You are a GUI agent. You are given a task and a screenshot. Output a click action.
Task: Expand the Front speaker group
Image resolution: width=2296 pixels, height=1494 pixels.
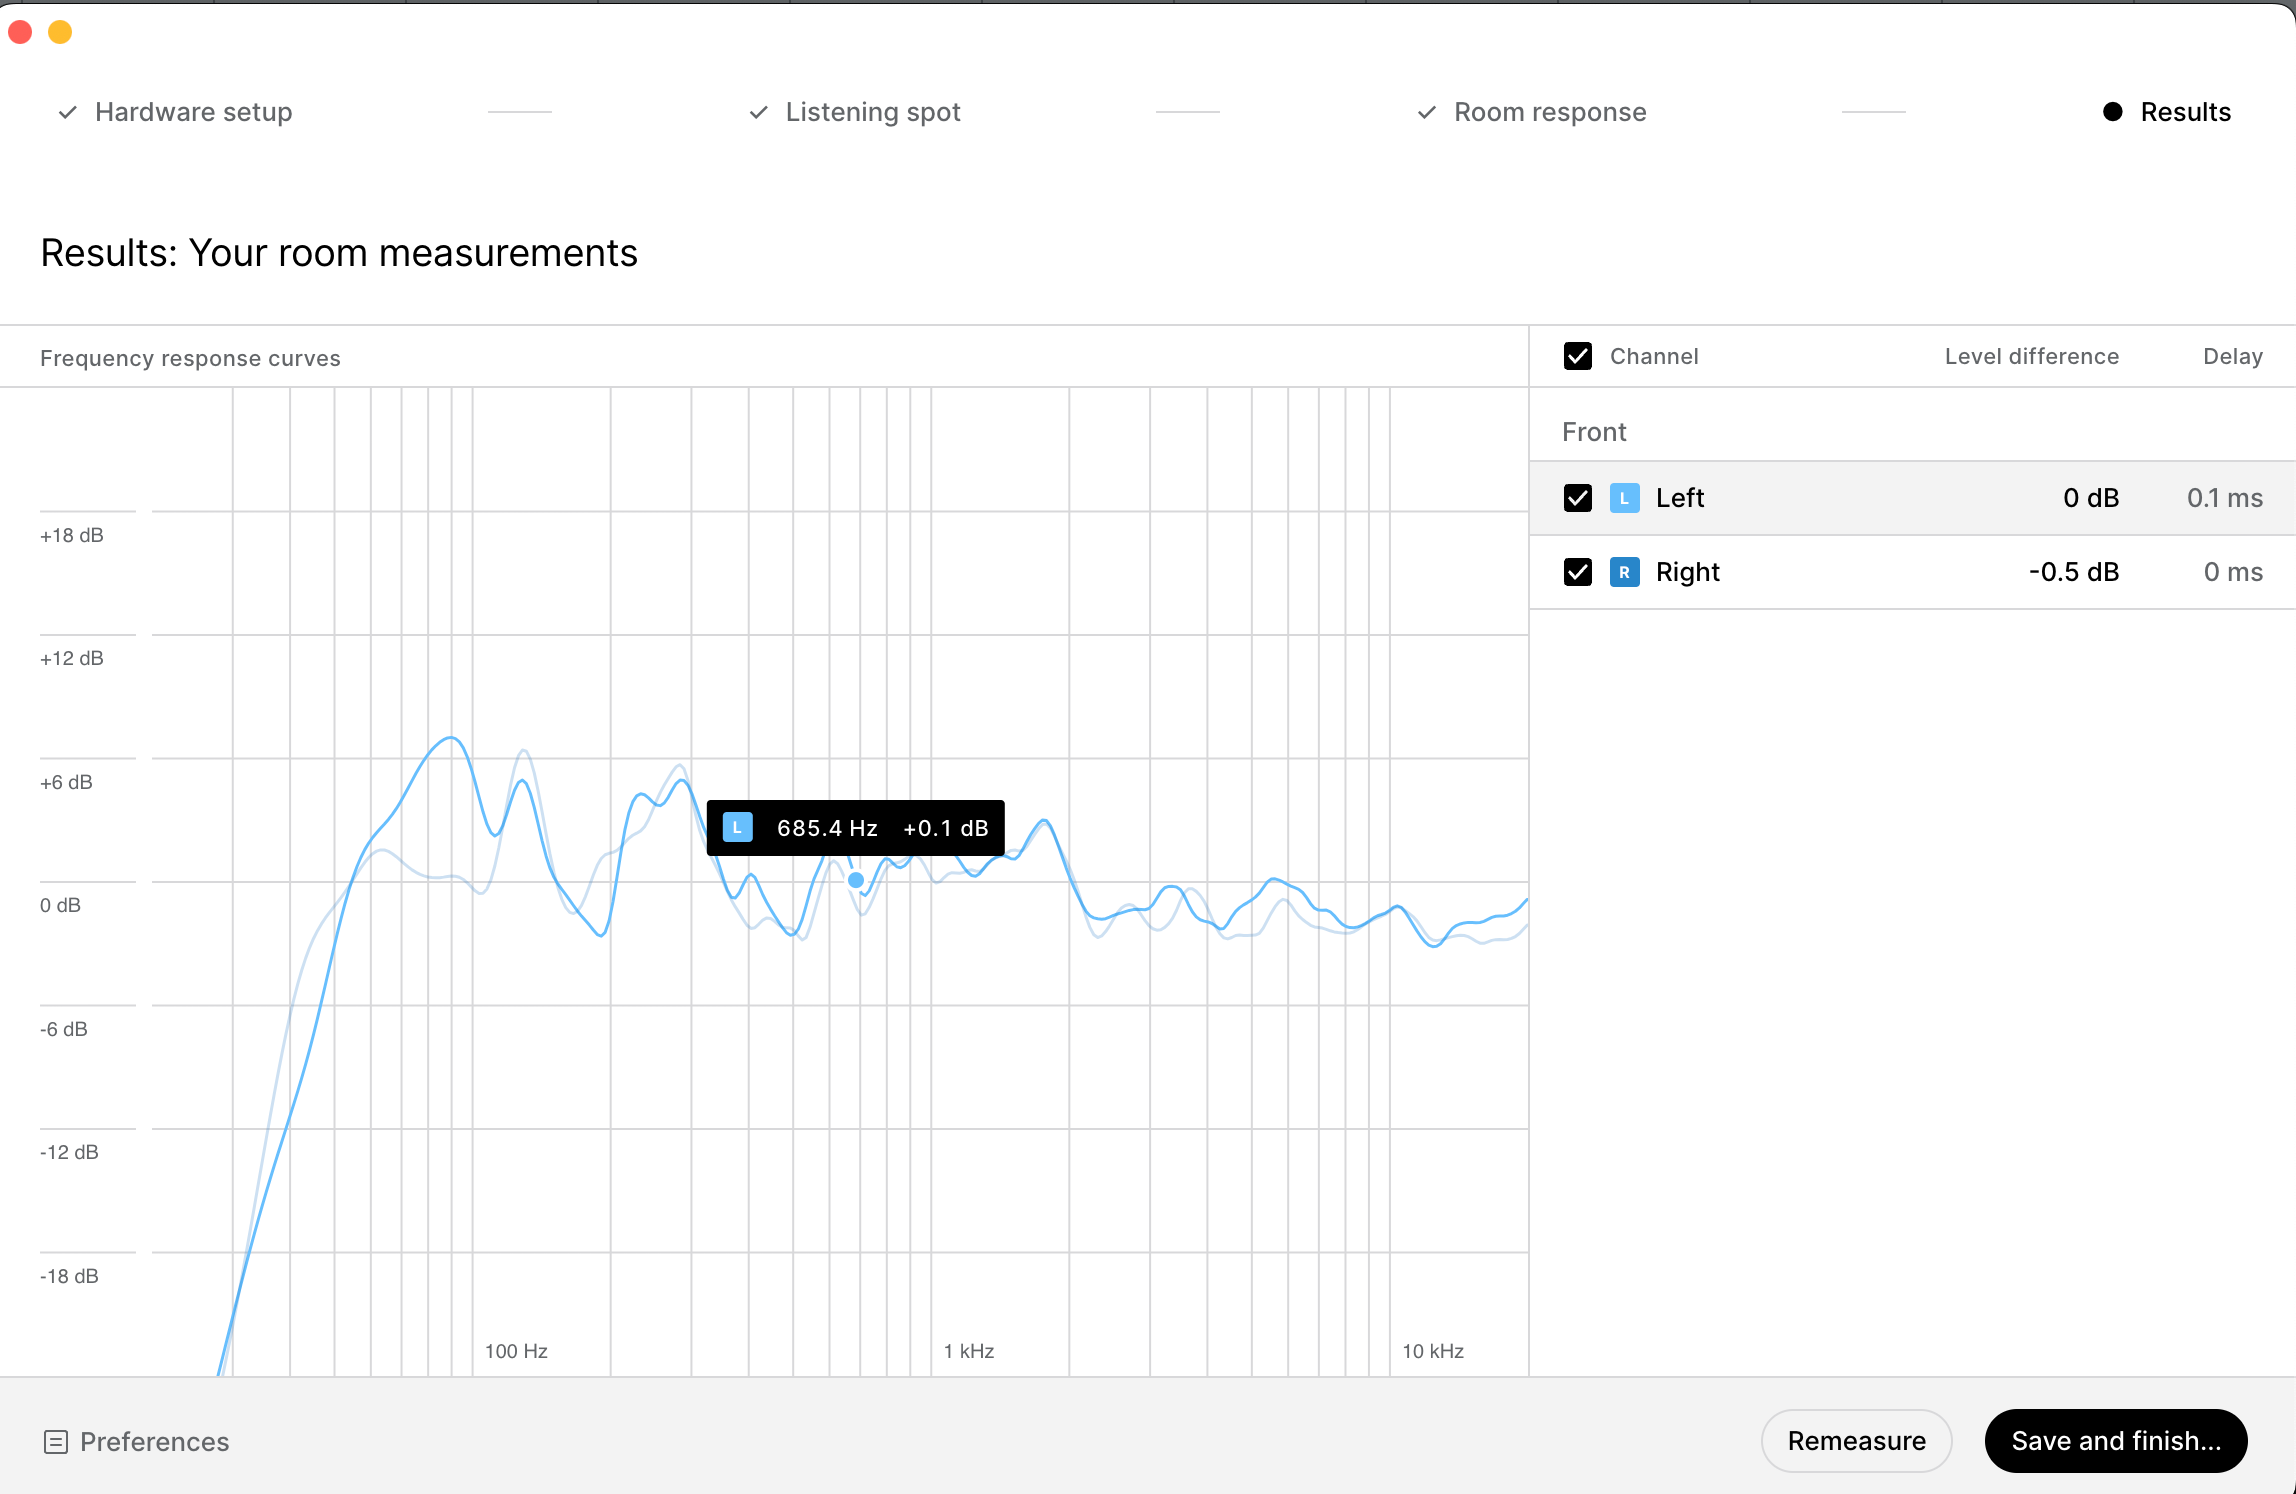[x=1593, y=432]
